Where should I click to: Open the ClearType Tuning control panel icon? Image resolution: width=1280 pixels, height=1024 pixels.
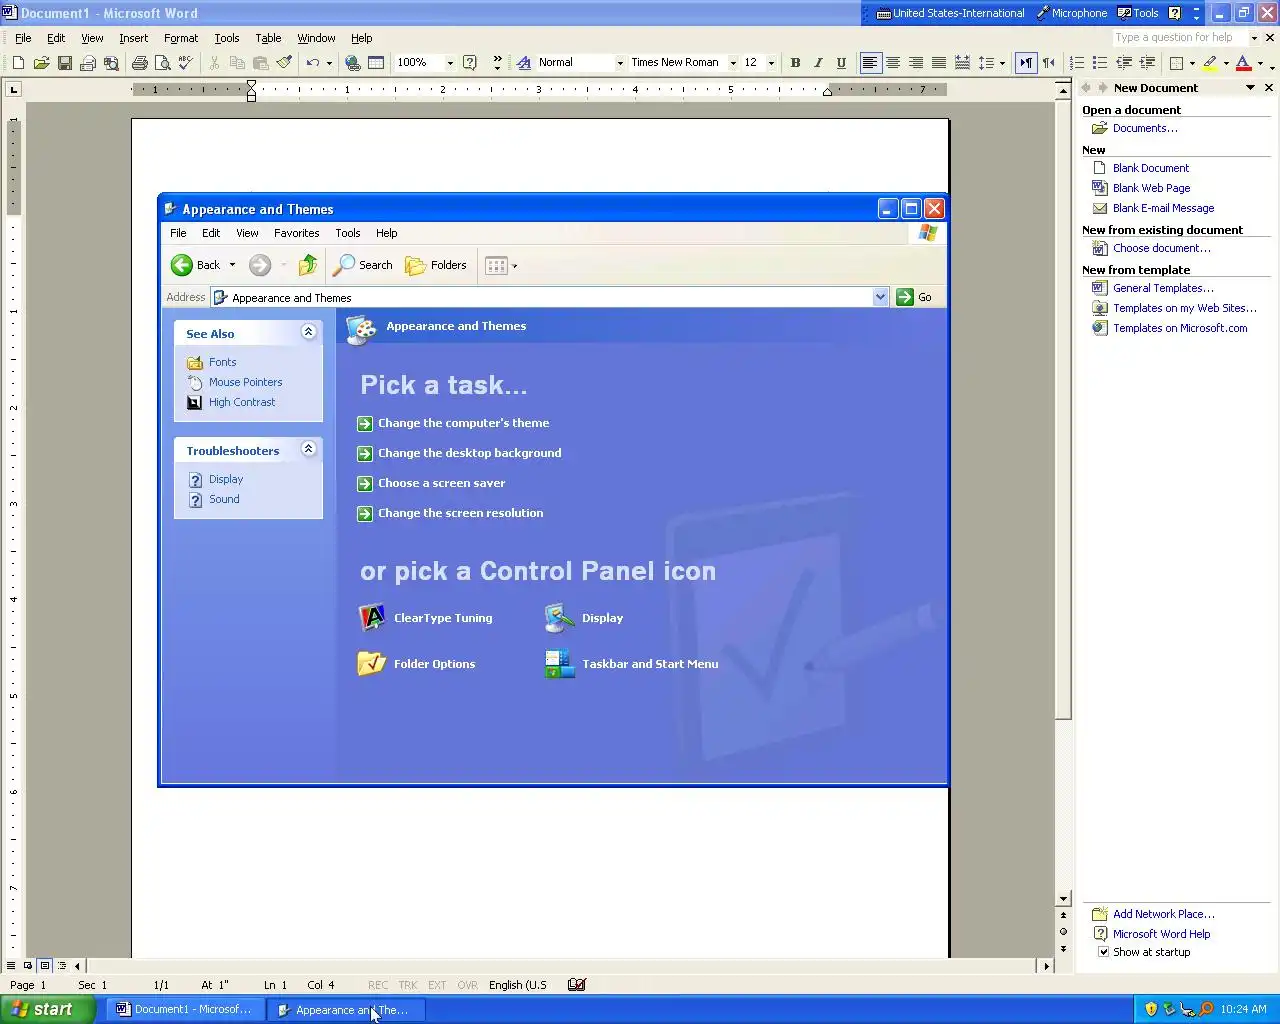point(426,618)
